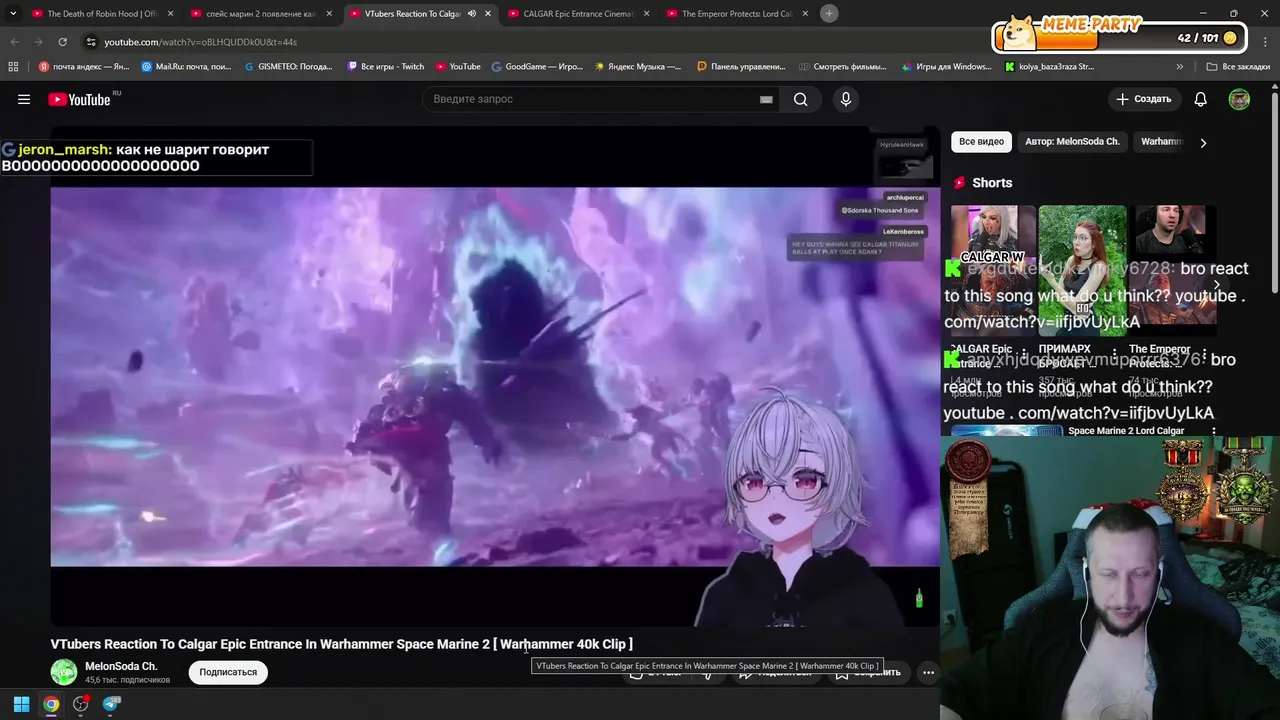1280x720 pixels.
Task: Open the YouTube bookmark in bookmarks bar
Action: [458, 67]
